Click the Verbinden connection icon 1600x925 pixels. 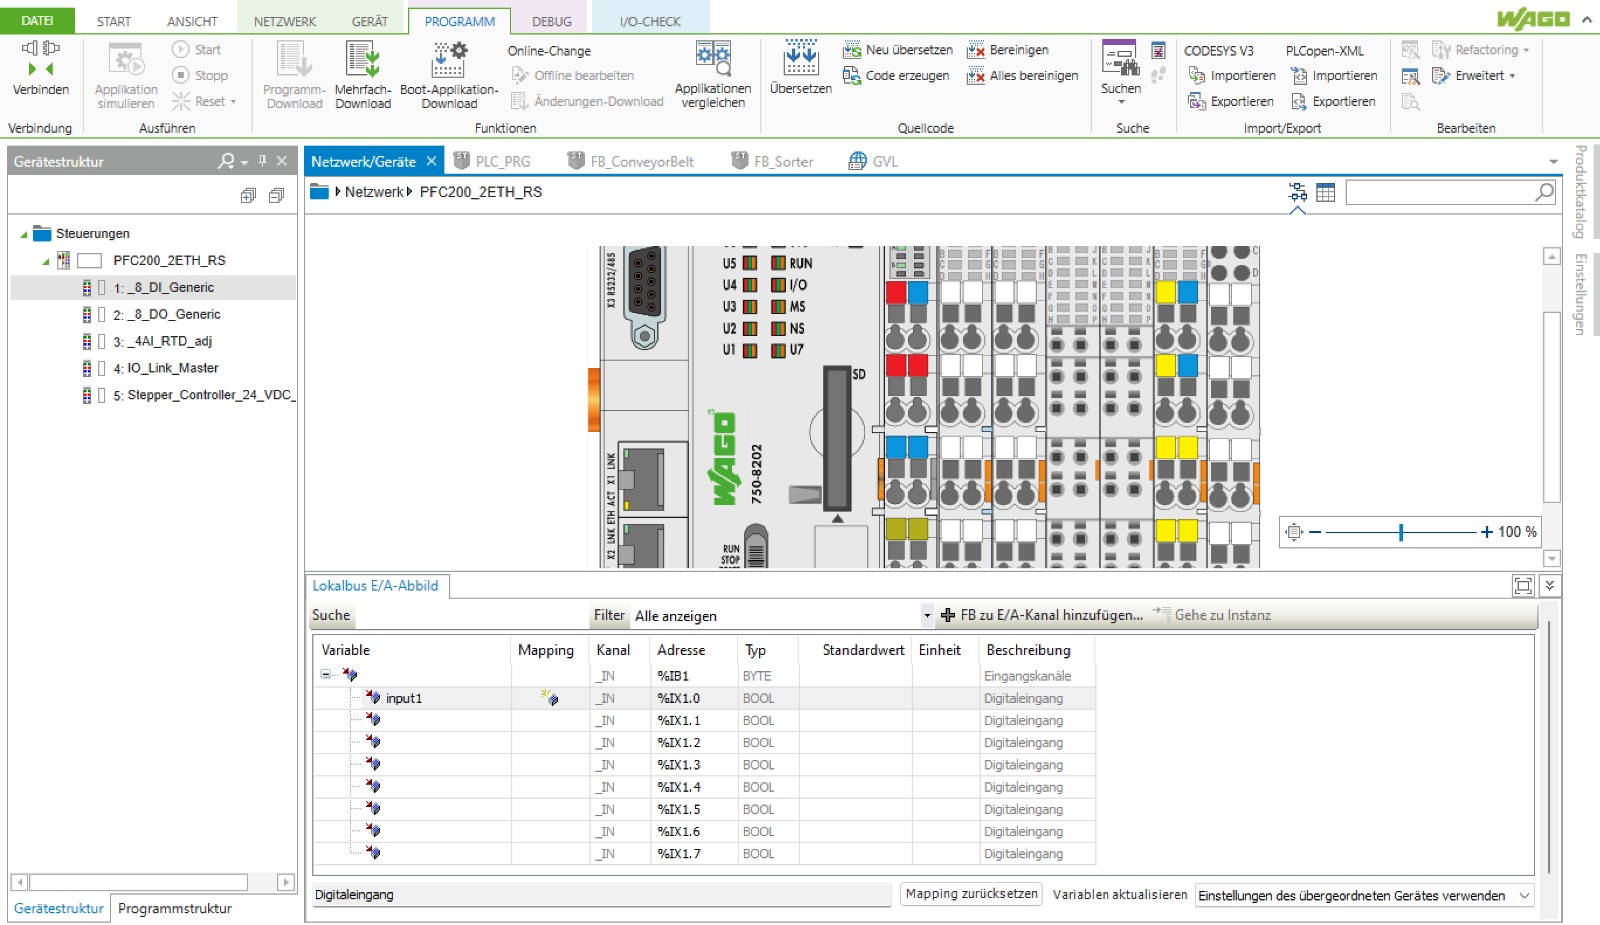(41, 60)
